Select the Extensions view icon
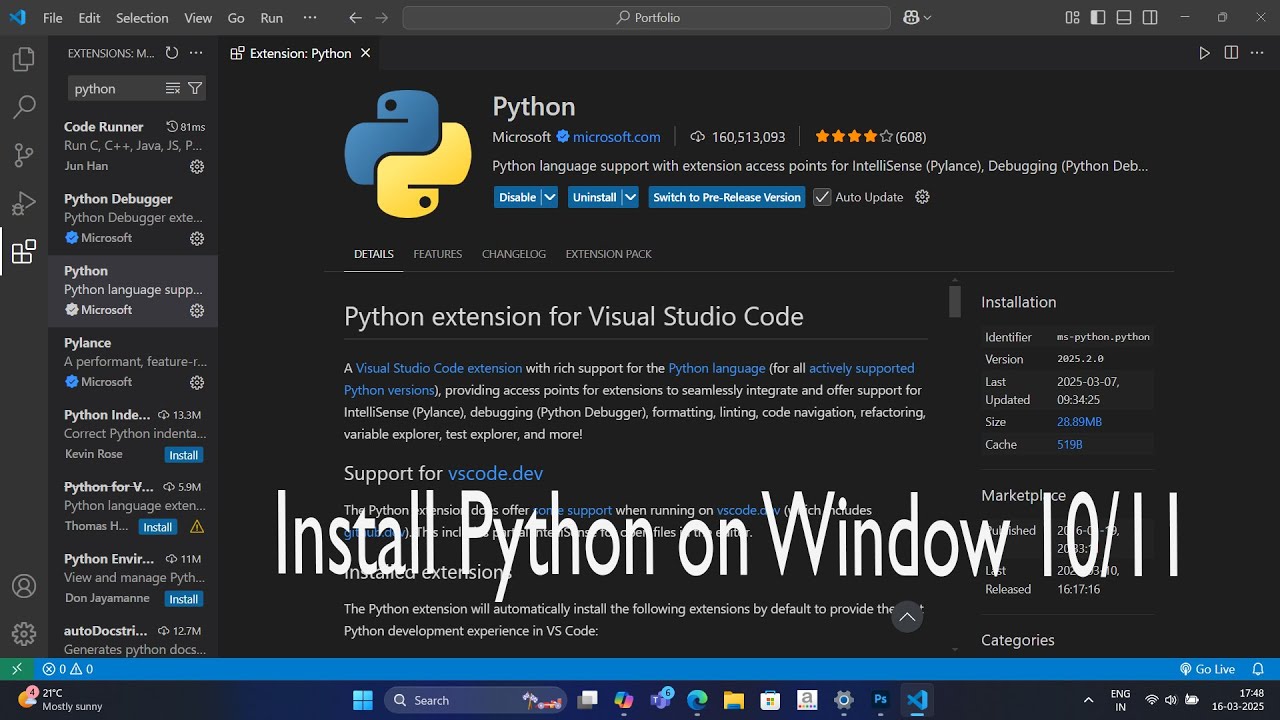 (24, 251)
